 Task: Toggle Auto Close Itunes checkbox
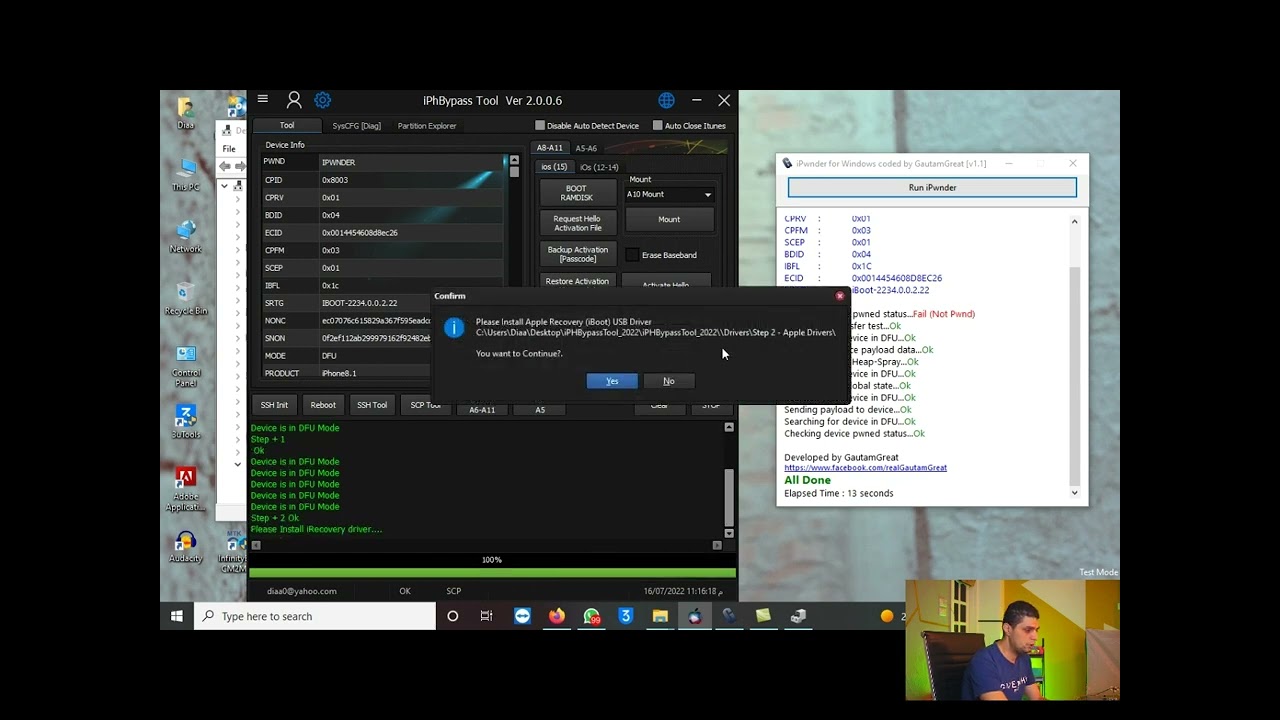(x=657, y=126)
